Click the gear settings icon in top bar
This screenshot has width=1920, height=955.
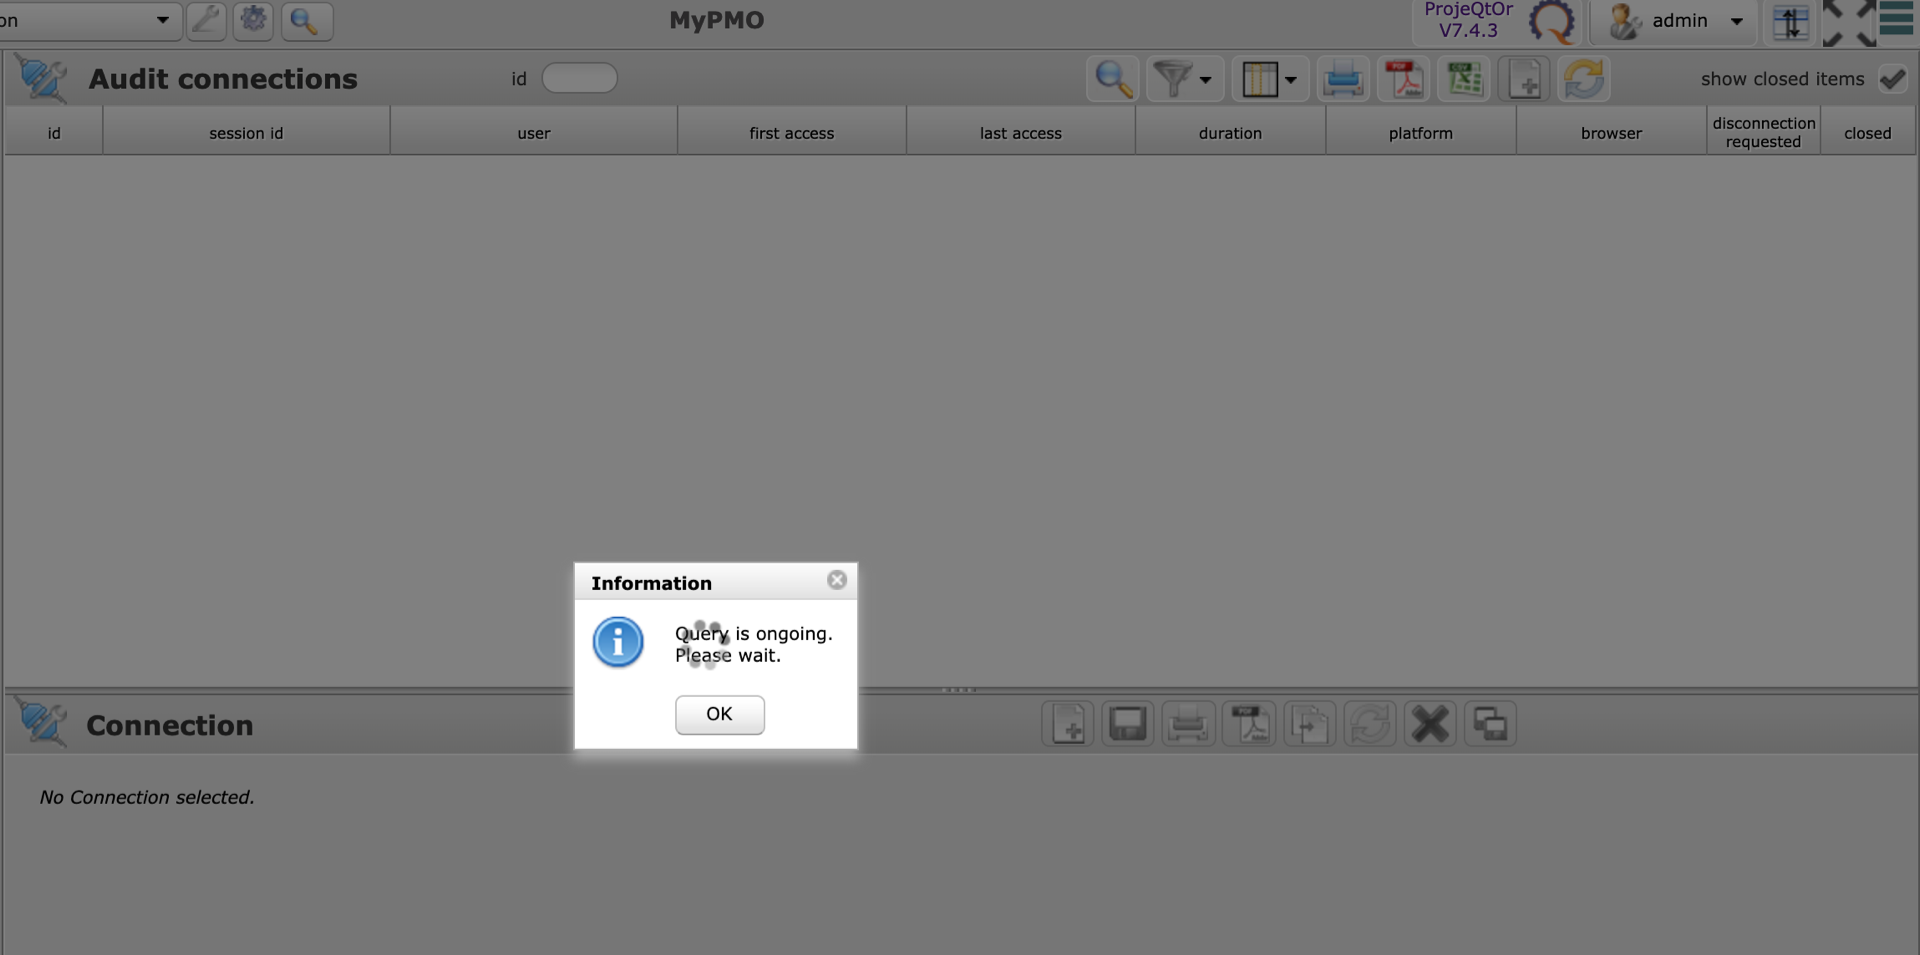click(x=254, y=20)
